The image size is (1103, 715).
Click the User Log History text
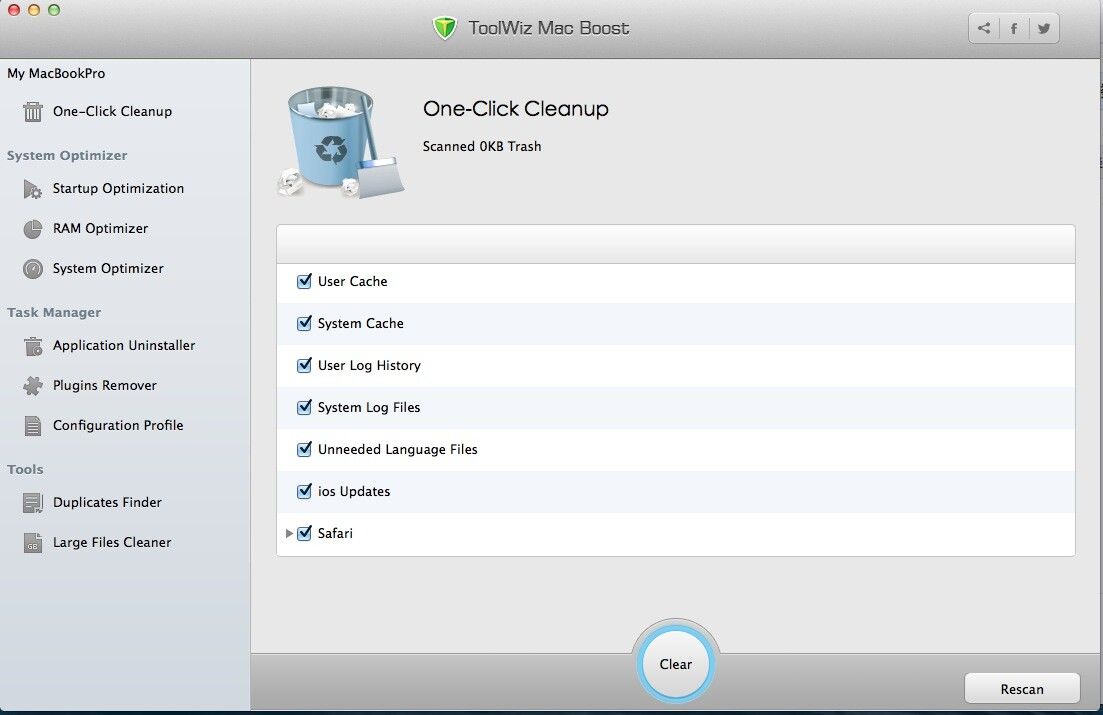click(369, 365)
